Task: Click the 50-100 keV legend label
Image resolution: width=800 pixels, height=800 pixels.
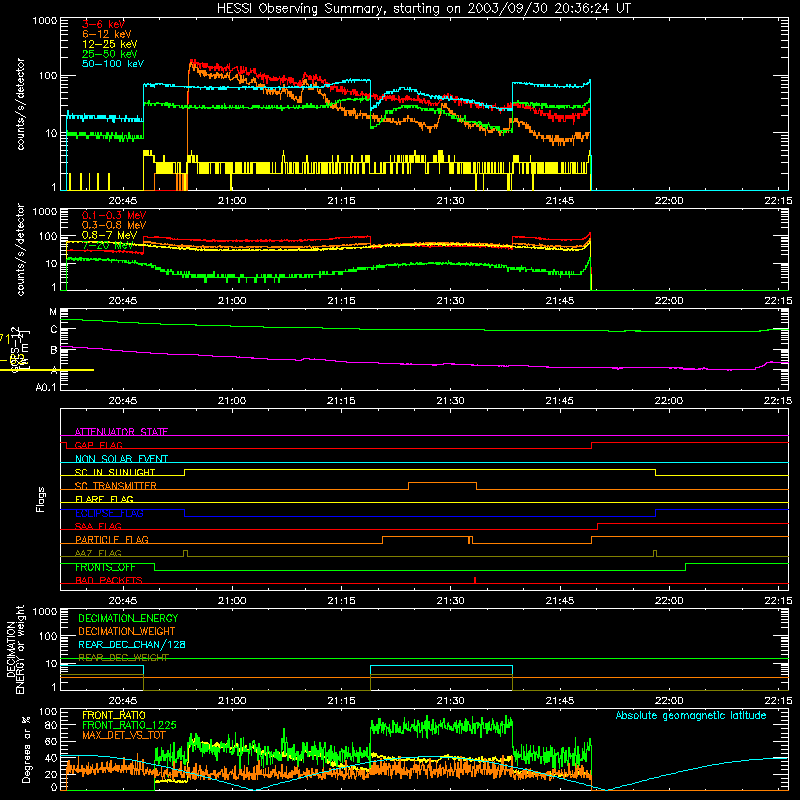Action: coord(113,64)
